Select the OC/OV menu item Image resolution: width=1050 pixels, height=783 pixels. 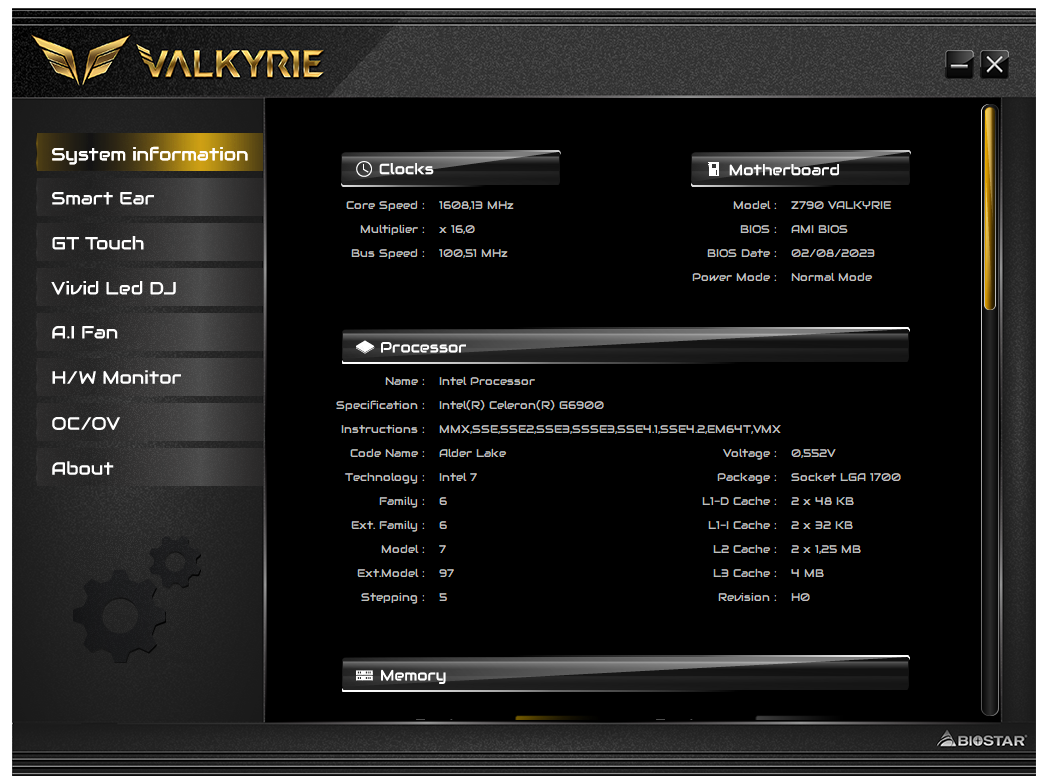tap(150, 423)
